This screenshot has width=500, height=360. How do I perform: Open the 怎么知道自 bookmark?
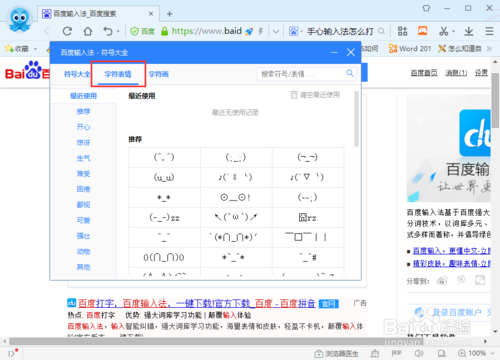pos(460,49)
